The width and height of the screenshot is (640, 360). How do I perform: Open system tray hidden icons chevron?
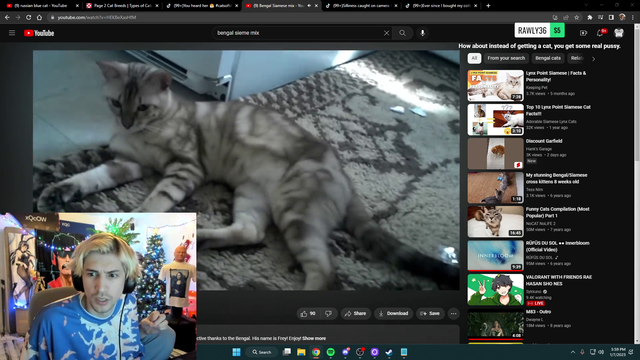pos(573,352)
